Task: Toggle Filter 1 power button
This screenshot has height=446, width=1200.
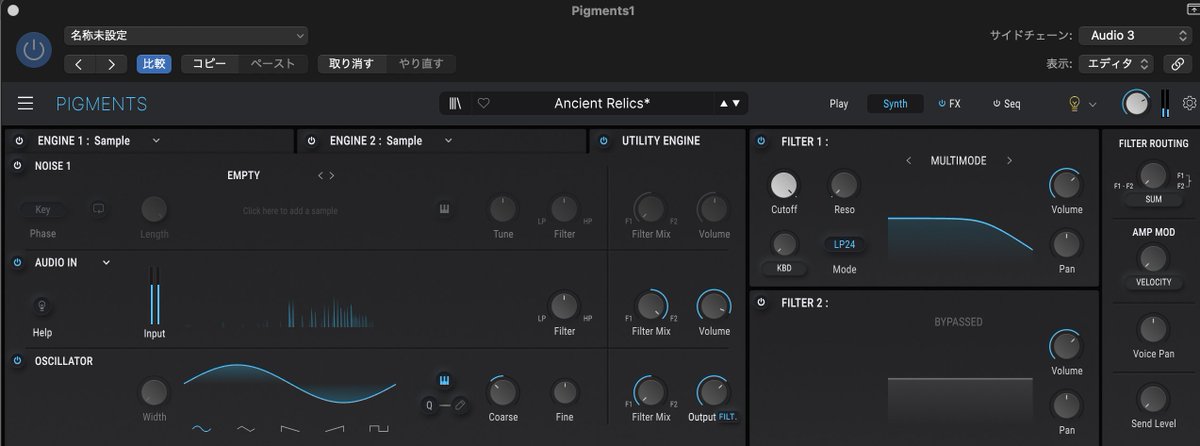Action: (761, 141)
